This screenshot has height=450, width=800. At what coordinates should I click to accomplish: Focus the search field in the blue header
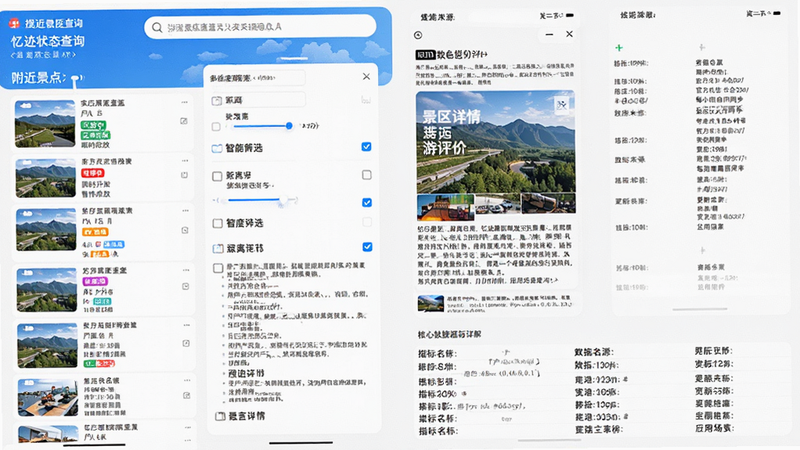[260, 27]
